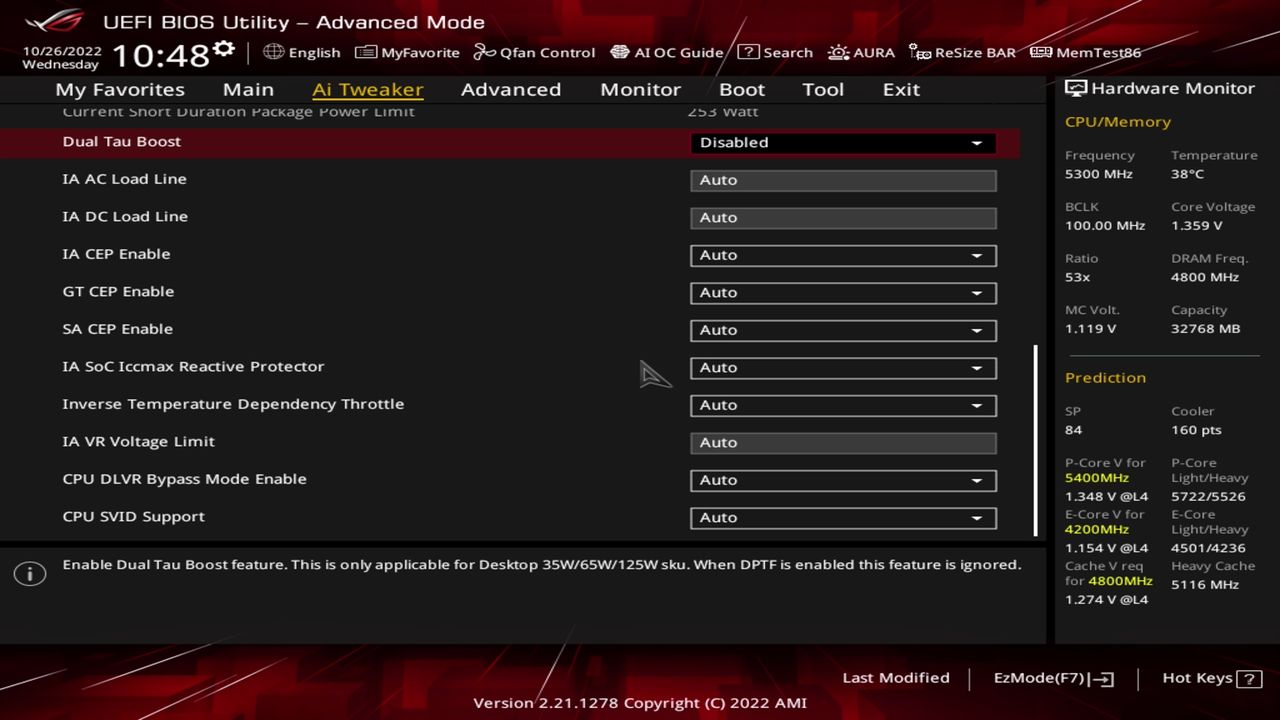Open Qfan Control fan icon
This screenshot has height=720, width=1280.
[485, 52]
